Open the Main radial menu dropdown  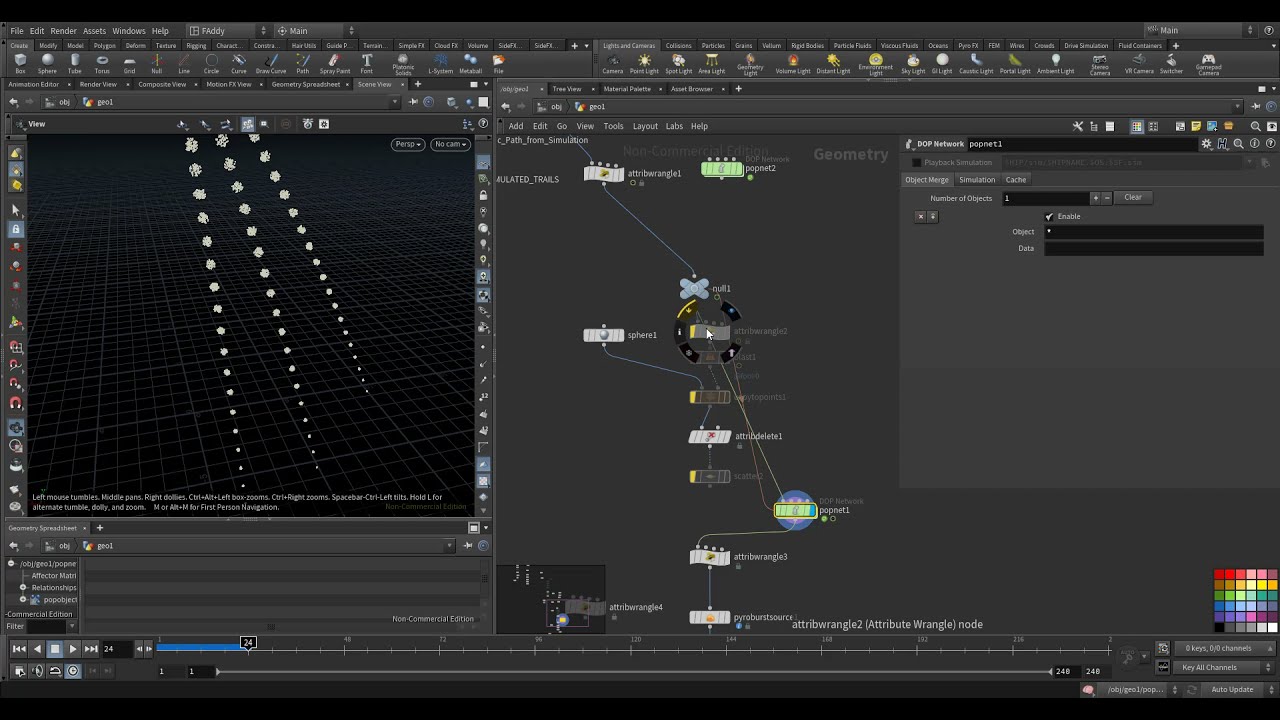316,31
